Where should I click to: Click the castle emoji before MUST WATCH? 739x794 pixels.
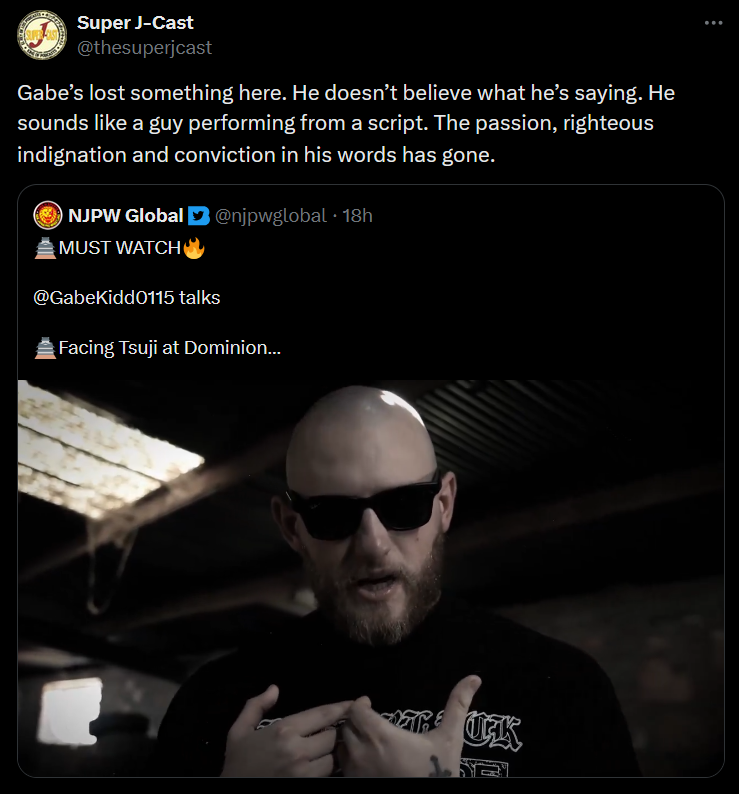[45, 248]
